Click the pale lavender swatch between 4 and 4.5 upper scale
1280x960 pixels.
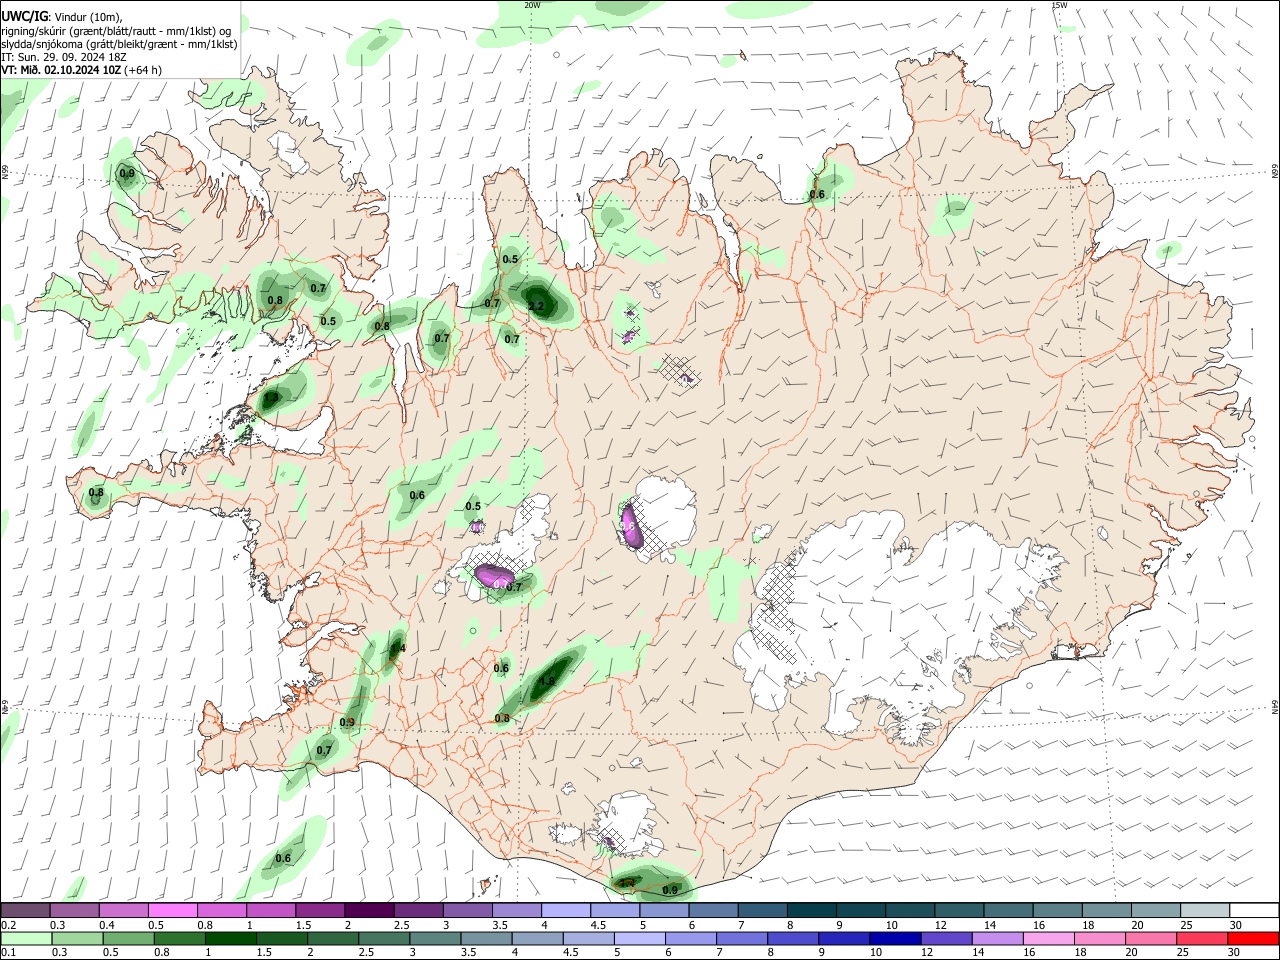coord(565,911)
